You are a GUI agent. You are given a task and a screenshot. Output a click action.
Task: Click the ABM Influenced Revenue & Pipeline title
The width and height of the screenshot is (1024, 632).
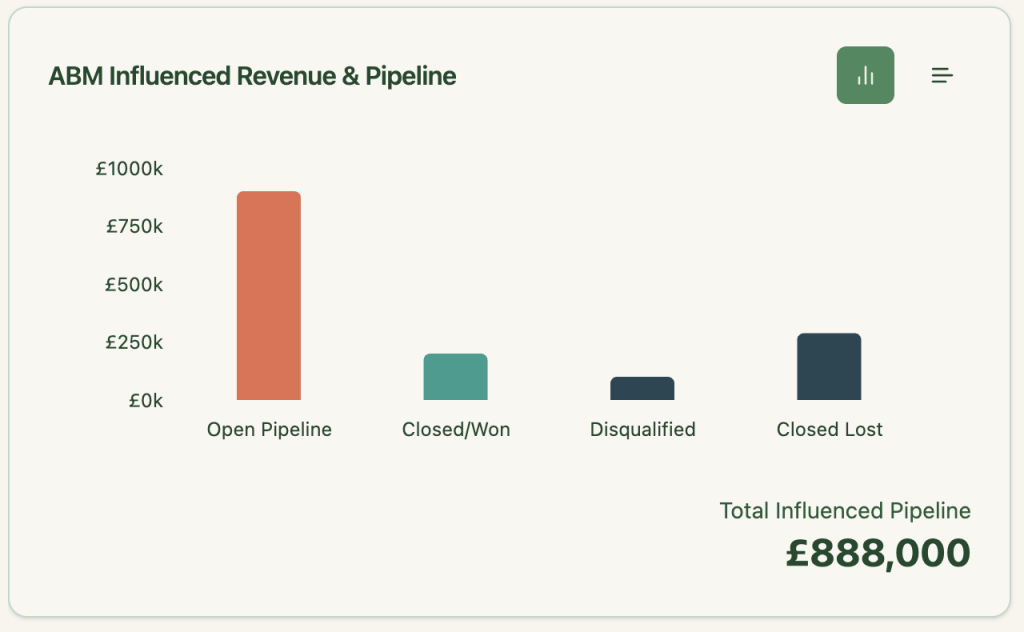[252, 75]
